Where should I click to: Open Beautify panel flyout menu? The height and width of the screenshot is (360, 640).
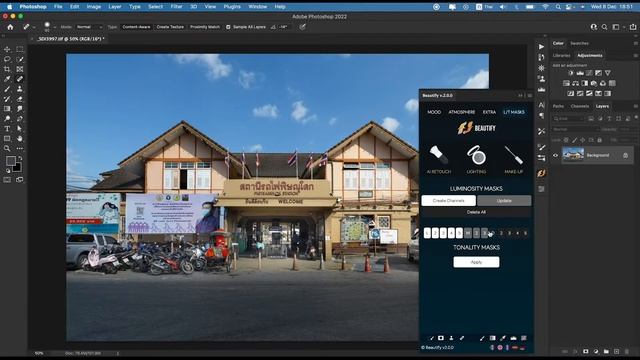pos(530,96)
